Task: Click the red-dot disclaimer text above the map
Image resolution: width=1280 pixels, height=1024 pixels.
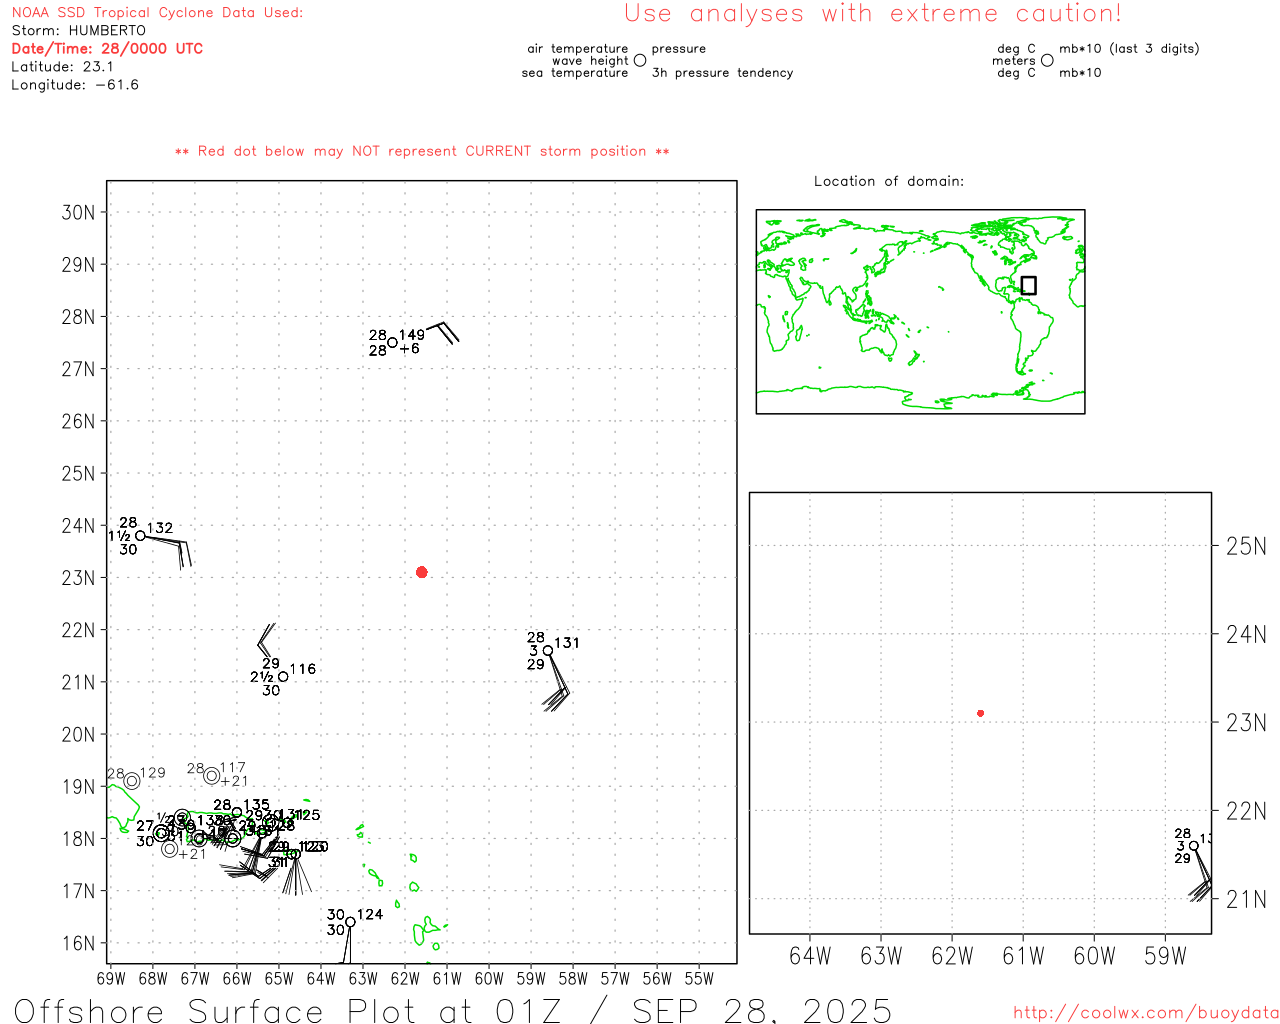Action: (x=422, y=151)
